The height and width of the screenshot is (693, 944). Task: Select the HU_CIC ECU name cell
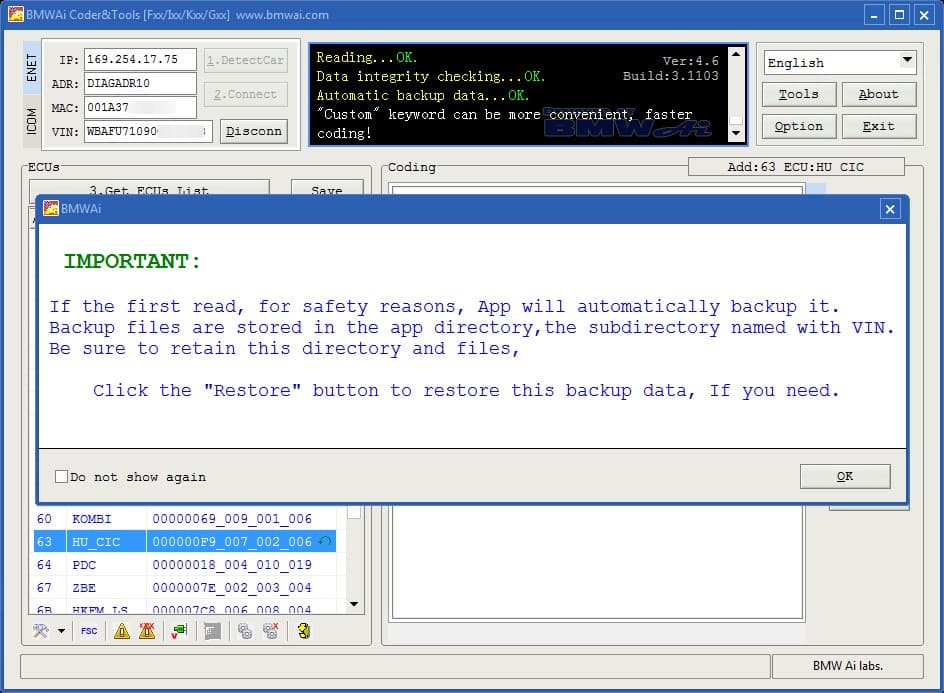106,541
